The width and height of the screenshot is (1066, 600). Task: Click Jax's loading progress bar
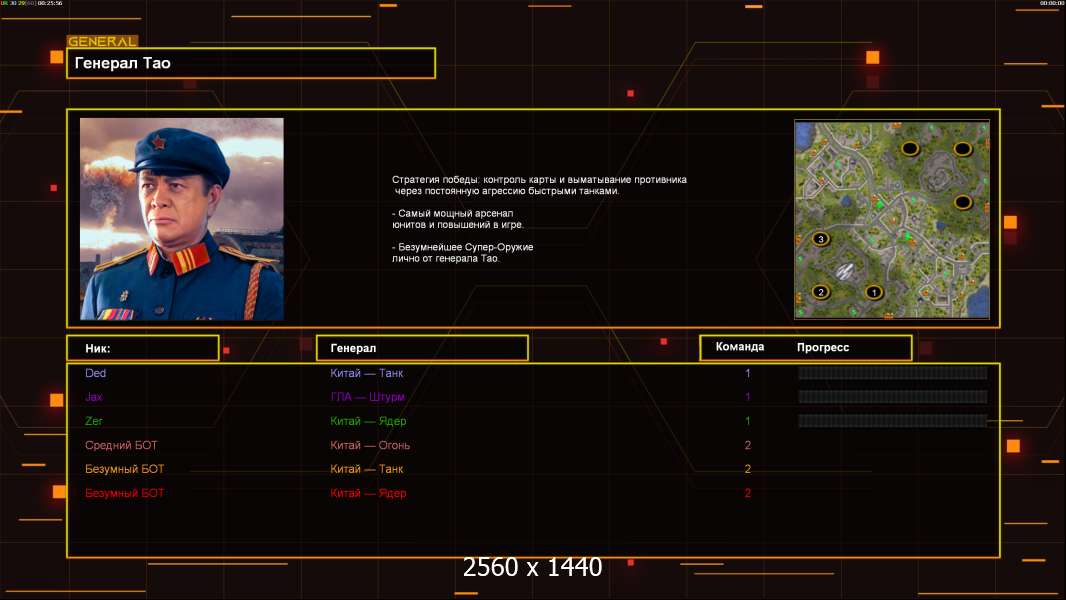click(892, 397)
